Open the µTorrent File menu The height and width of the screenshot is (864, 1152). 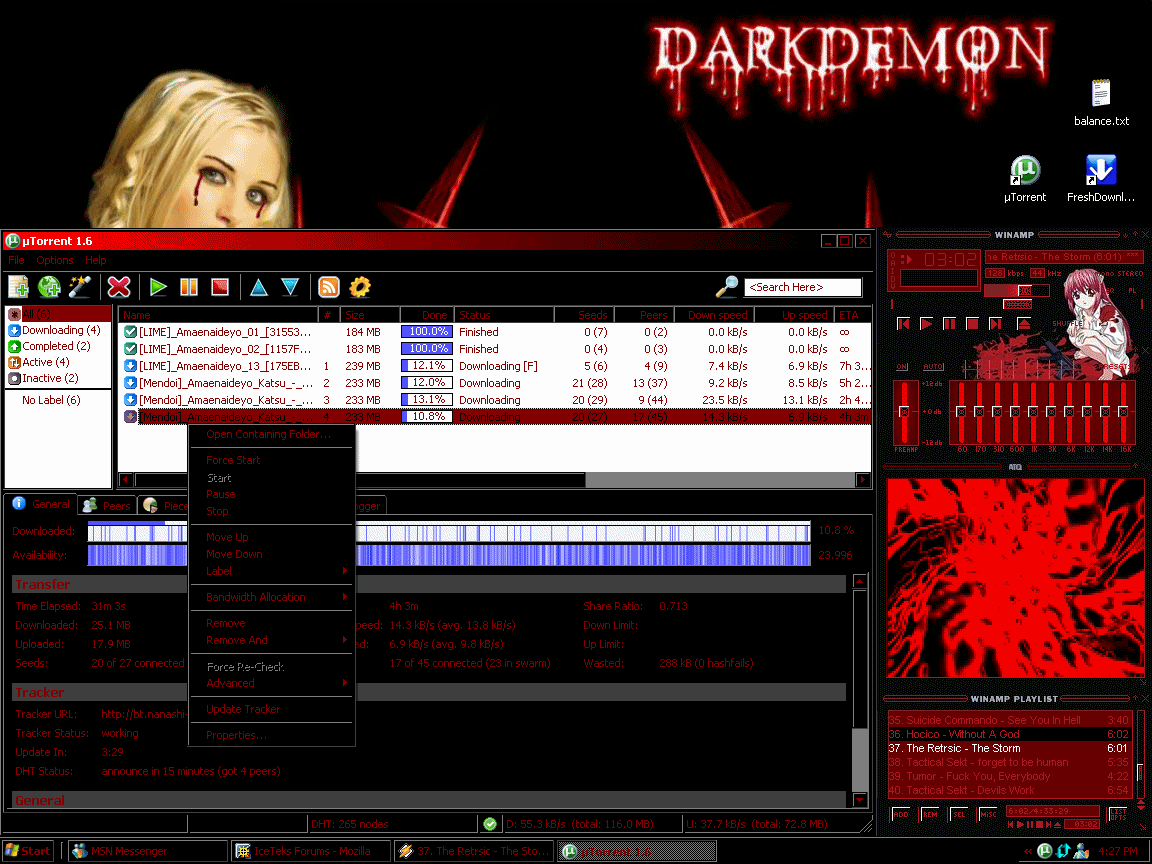tap(16, 260)
